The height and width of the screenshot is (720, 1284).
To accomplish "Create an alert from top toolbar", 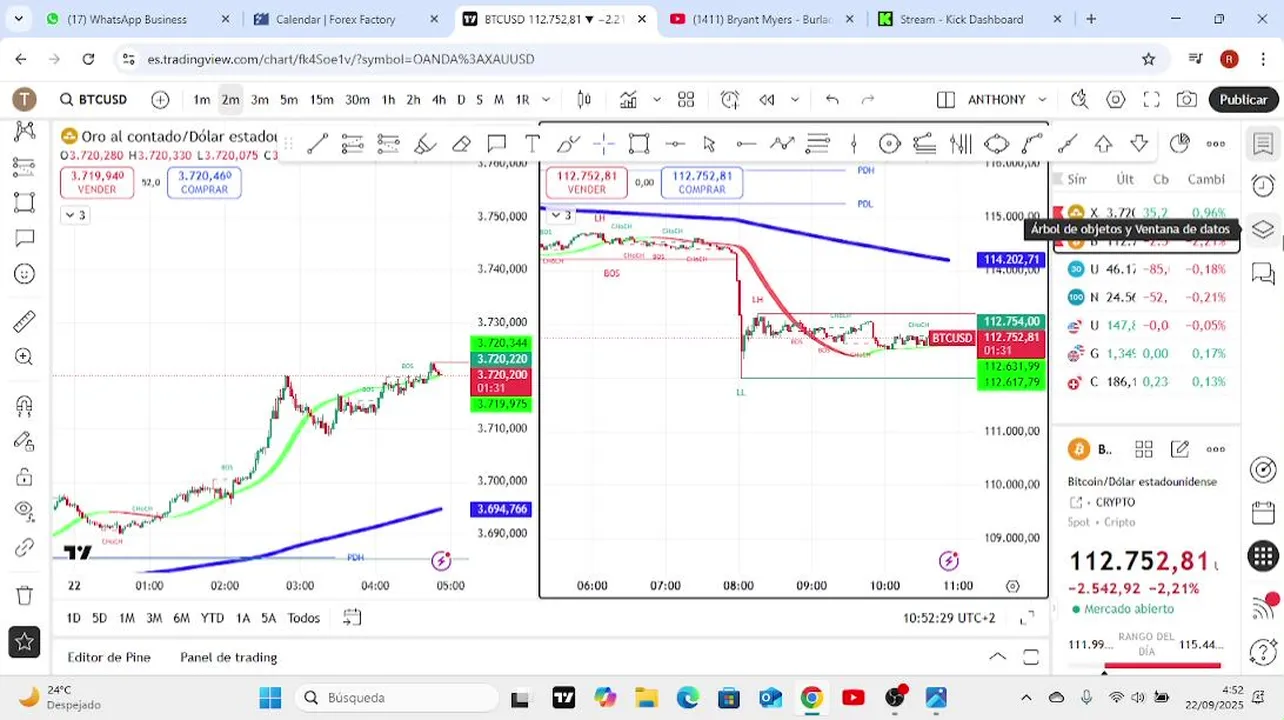I will point(730,99).
